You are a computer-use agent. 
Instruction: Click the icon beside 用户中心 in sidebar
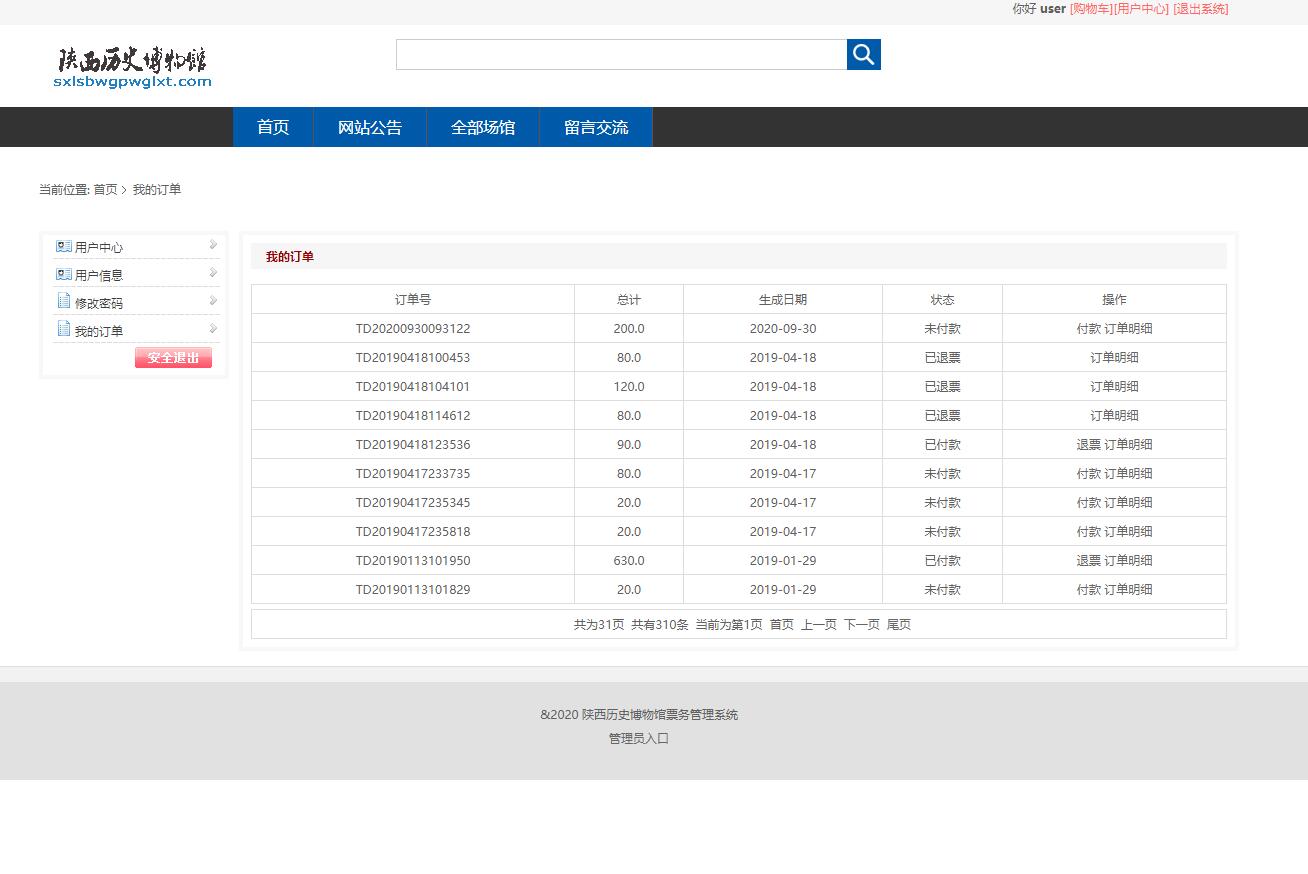pos(64,246)
